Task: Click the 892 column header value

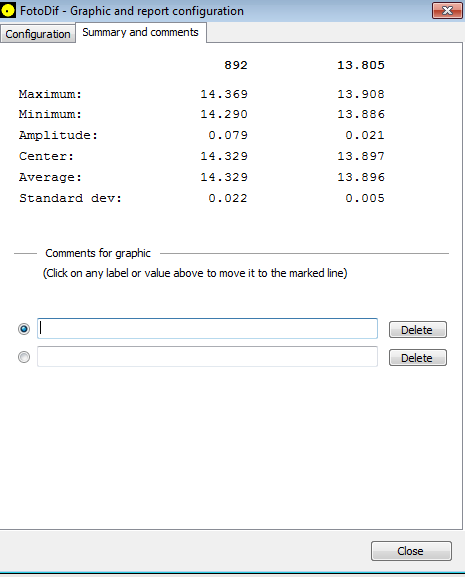Action: 236,65
